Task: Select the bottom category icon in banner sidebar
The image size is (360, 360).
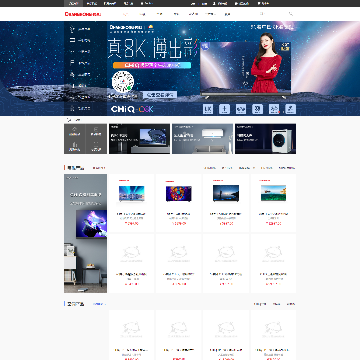Action: (x=73, y=108)
